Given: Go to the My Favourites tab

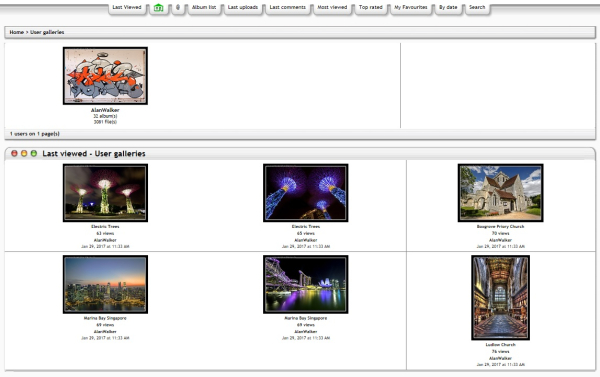Looking at the screenshot, I should pyautogui.click(x=411, y=7).
